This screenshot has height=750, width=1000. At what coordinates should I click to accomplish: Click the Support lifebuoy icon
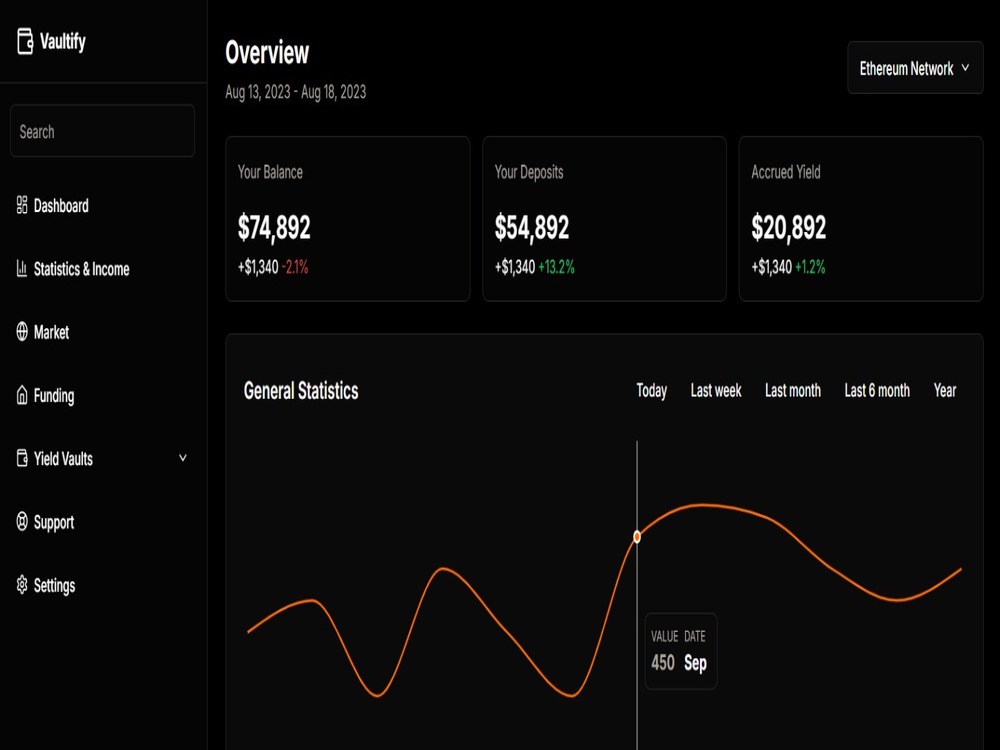pos(22,522)
